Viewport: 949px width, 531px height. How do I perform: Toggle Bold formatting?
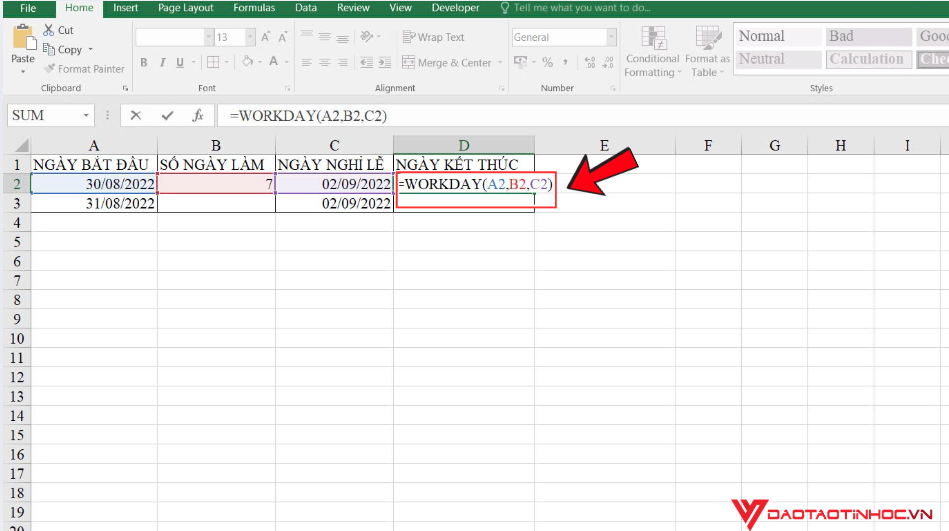pyautogui.click(x=144, y=62)
